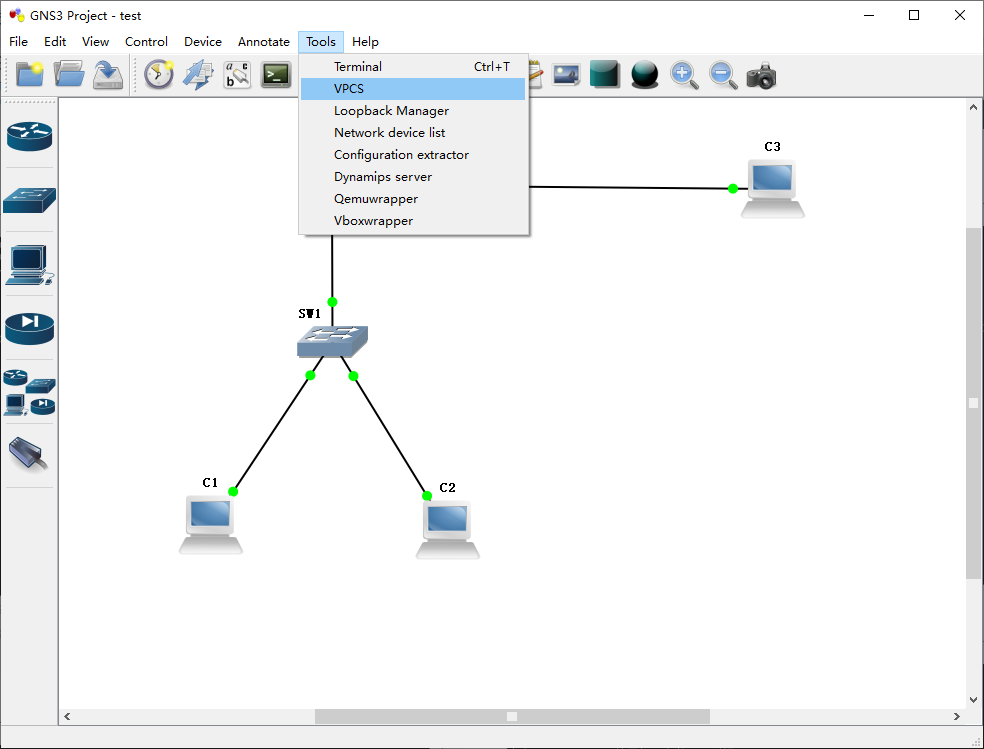Choose Loopback Manager menu entry
Screen dimensions: 984x749
[x=413, y=110]
